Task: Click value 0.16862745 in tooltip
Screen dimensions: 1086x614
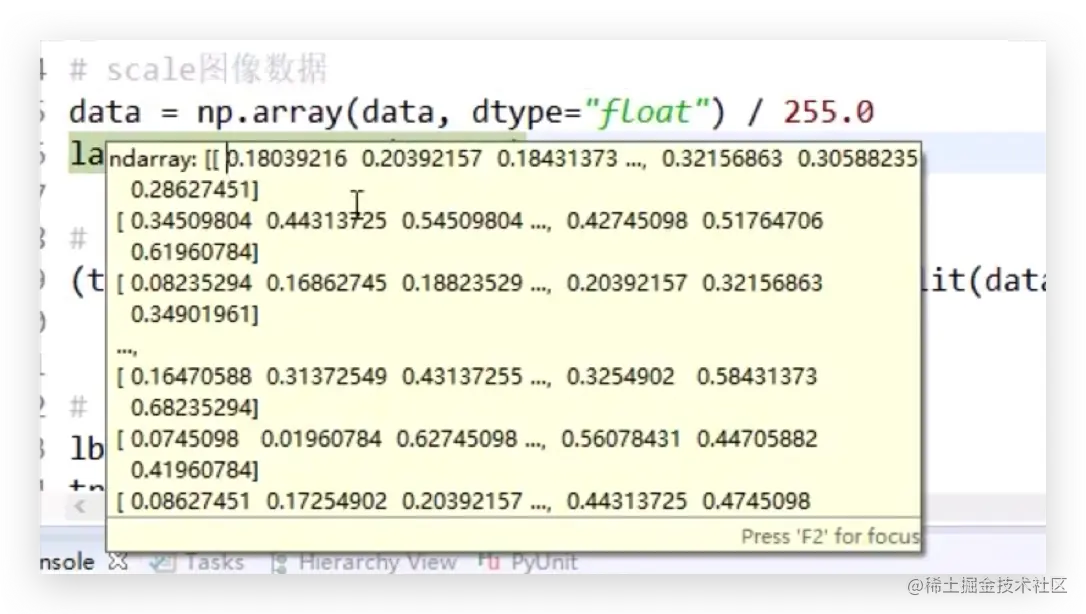Action: (x=326, y=283)
